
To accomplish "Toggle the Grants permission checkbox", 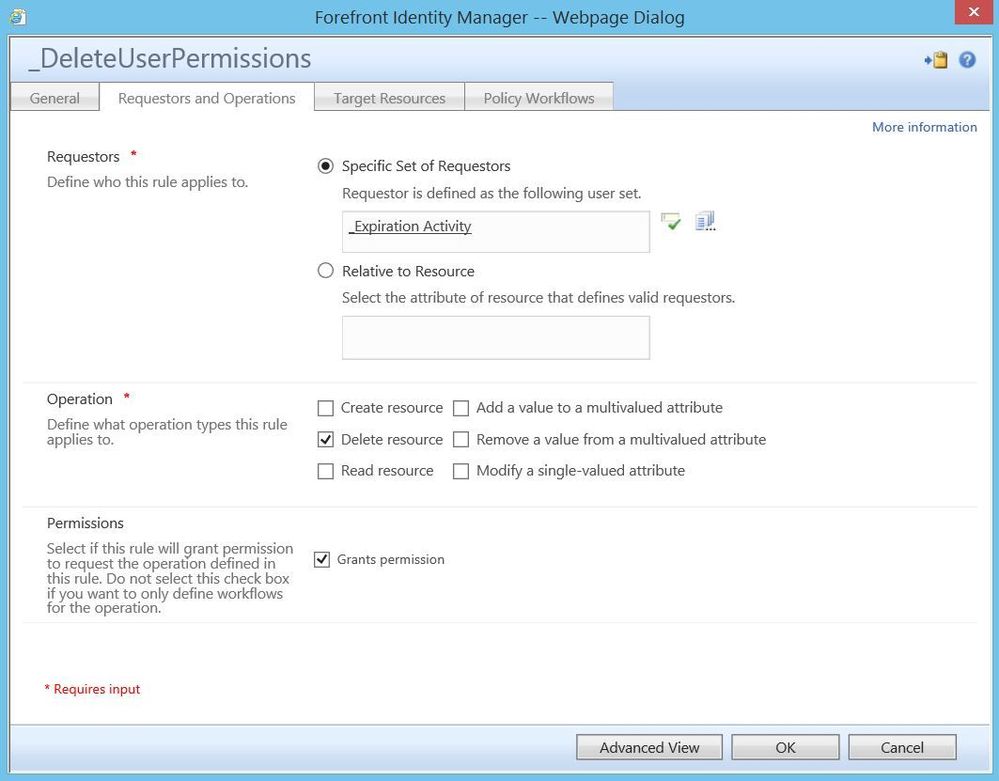I will 322,560.
